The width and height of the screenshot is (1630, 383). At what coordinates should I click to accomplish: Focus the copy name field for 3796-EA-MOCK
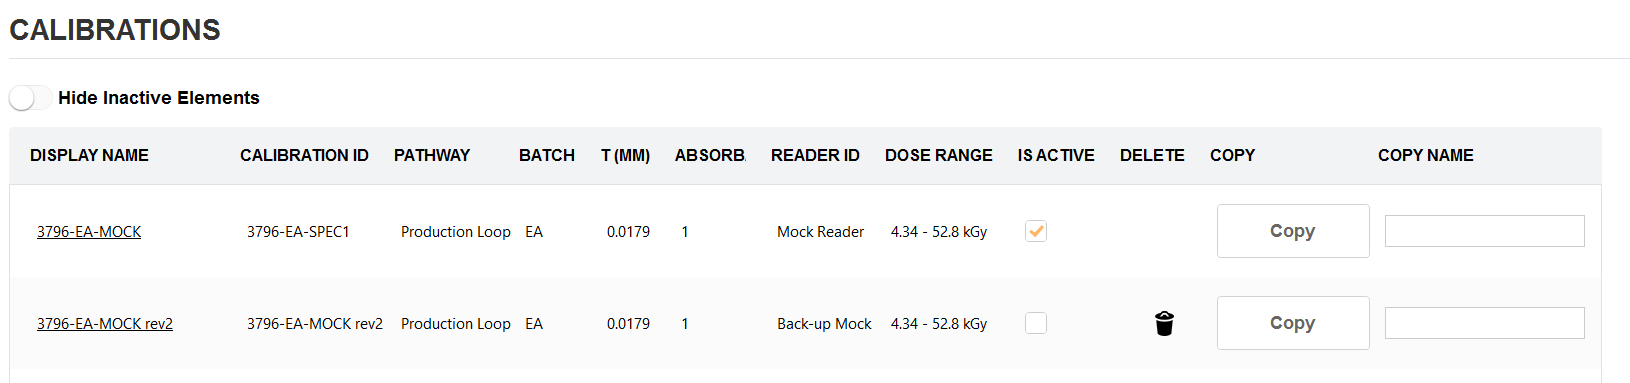coord(1485,231)
